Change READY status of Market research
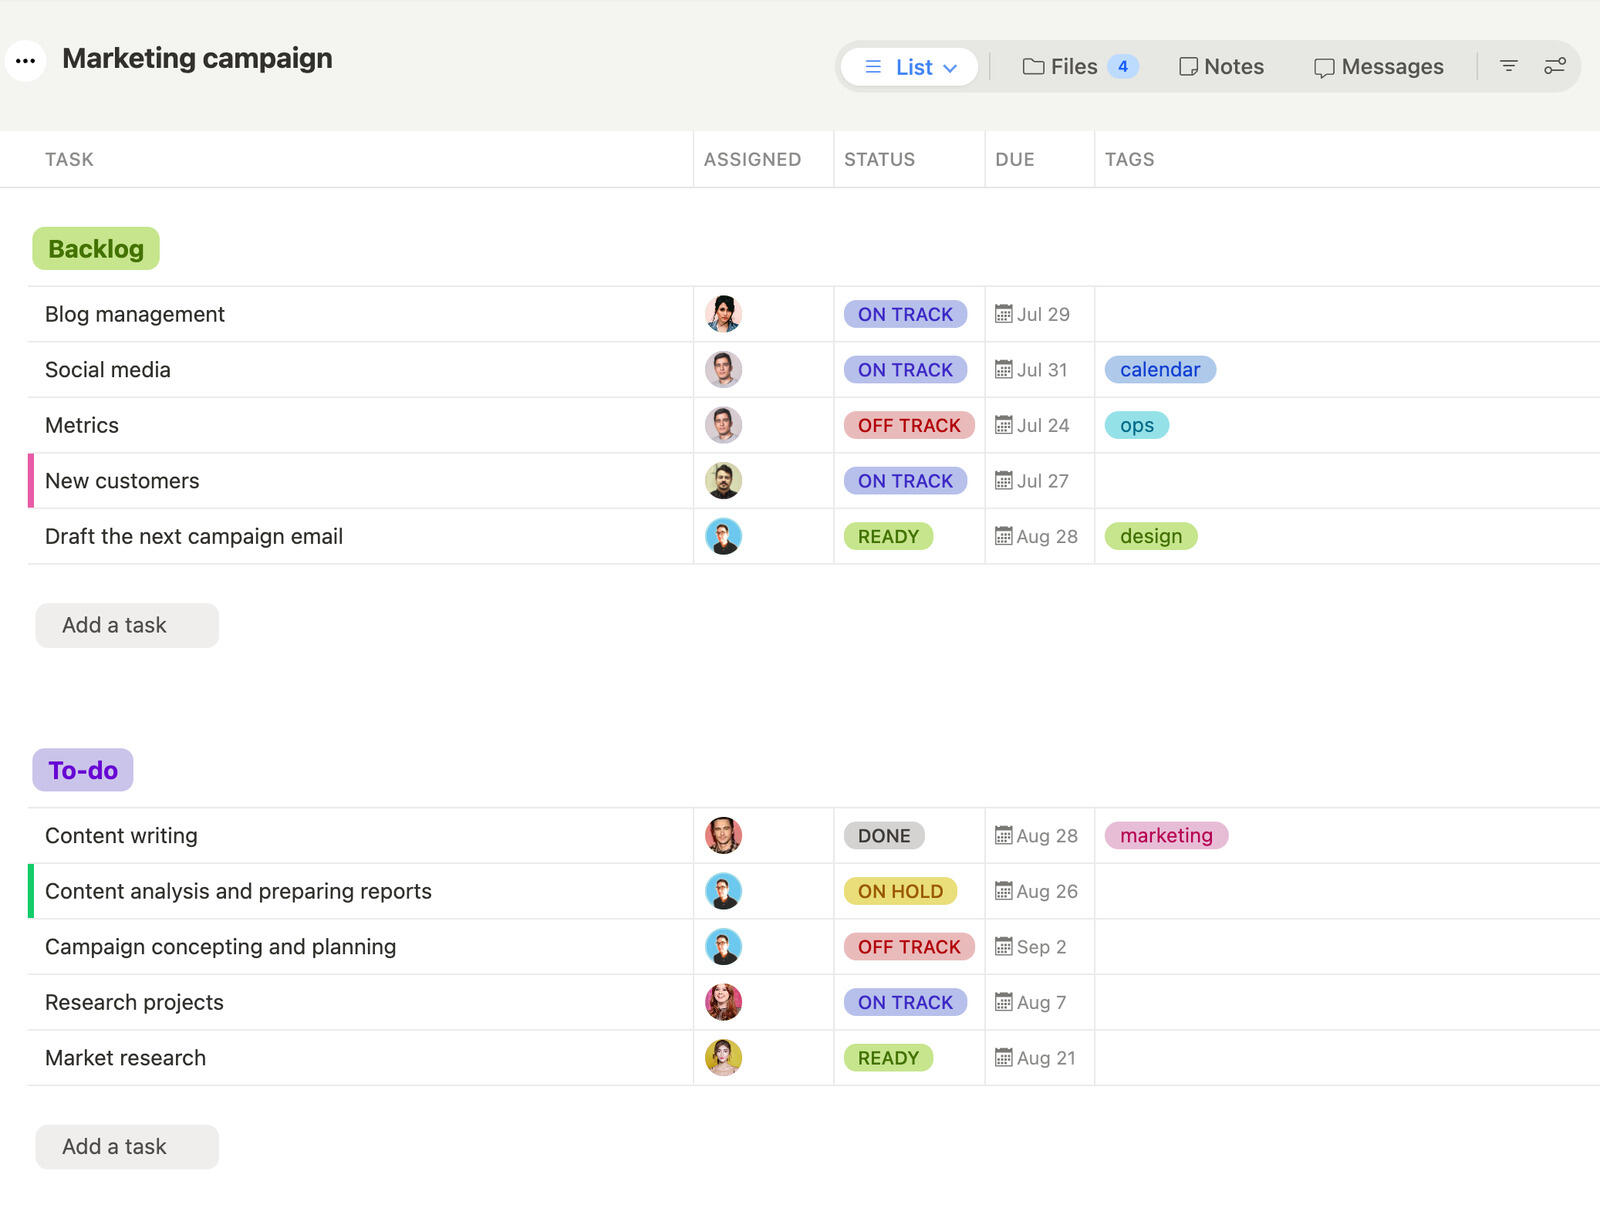The image size is (1600, 1225). [x=888, y=1058]
